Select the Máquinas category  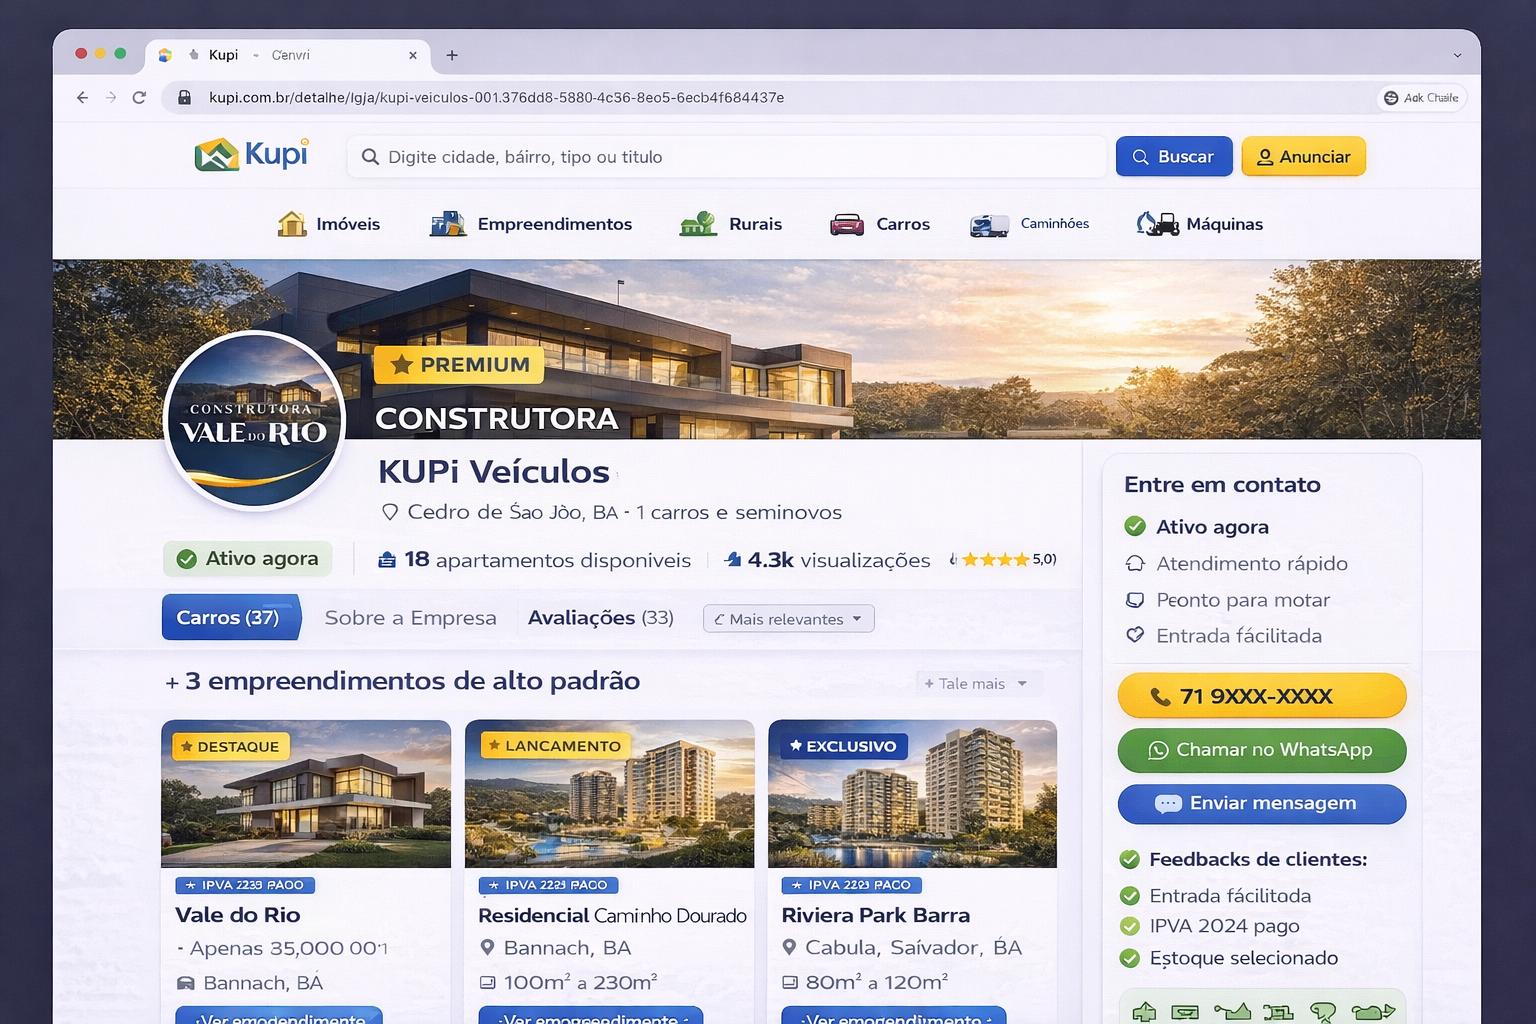tap(1200, 224)
